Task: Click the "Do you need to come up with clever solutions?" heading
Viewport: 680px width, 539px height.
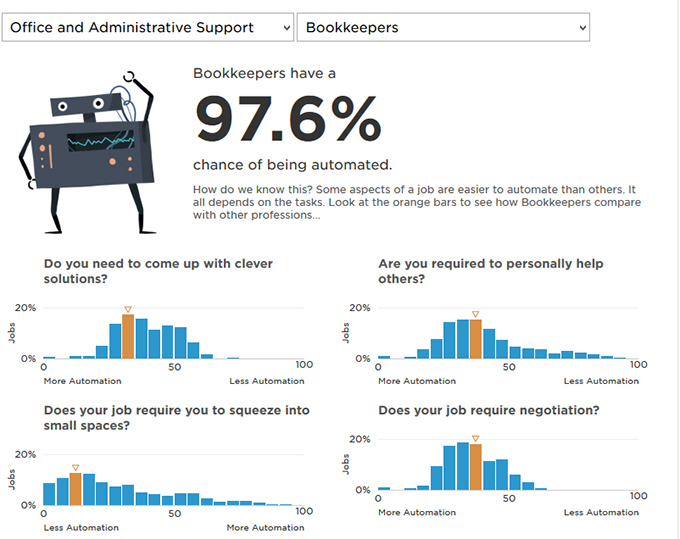Action: pyautogui.click(x=158, y=271)
